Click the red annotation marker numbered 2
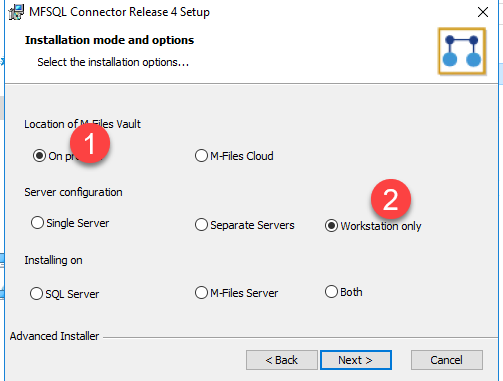This screenshot has width=503, height=381. point(391,199)
